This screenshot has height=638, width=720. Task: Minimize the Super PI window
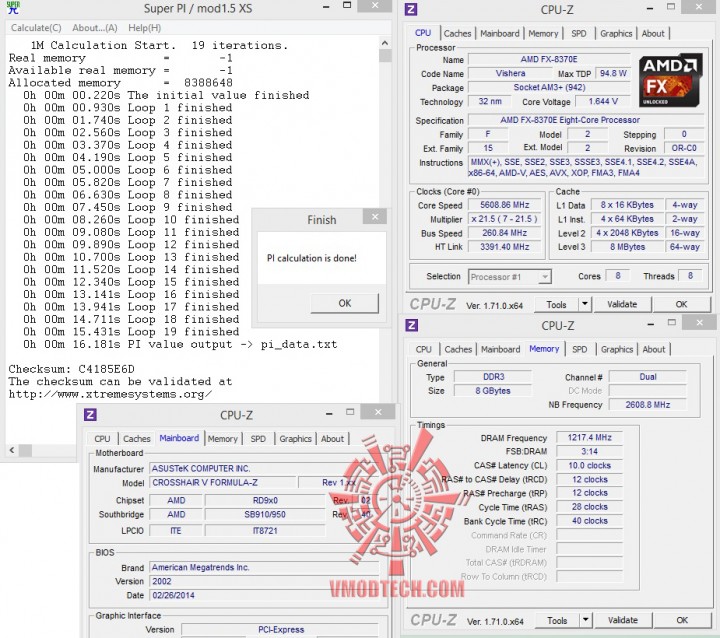(326, 7)
